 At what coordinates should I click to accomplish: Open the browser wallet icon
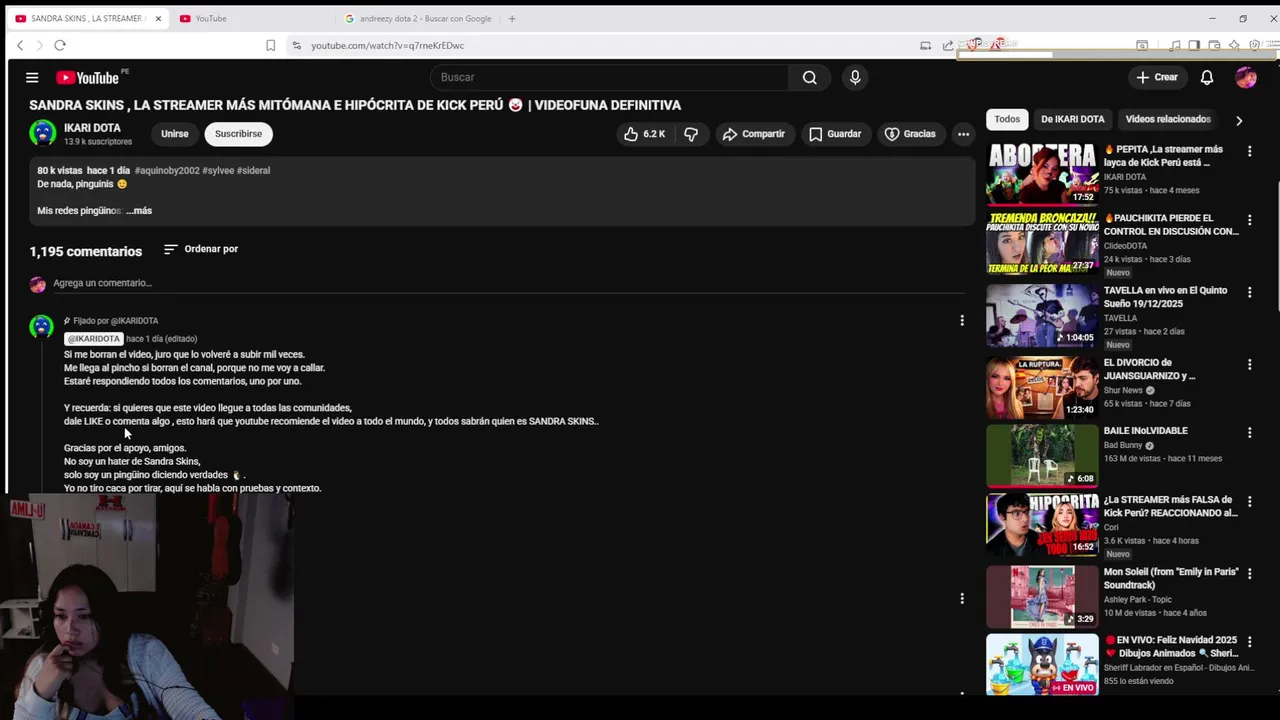point(1214,45)
